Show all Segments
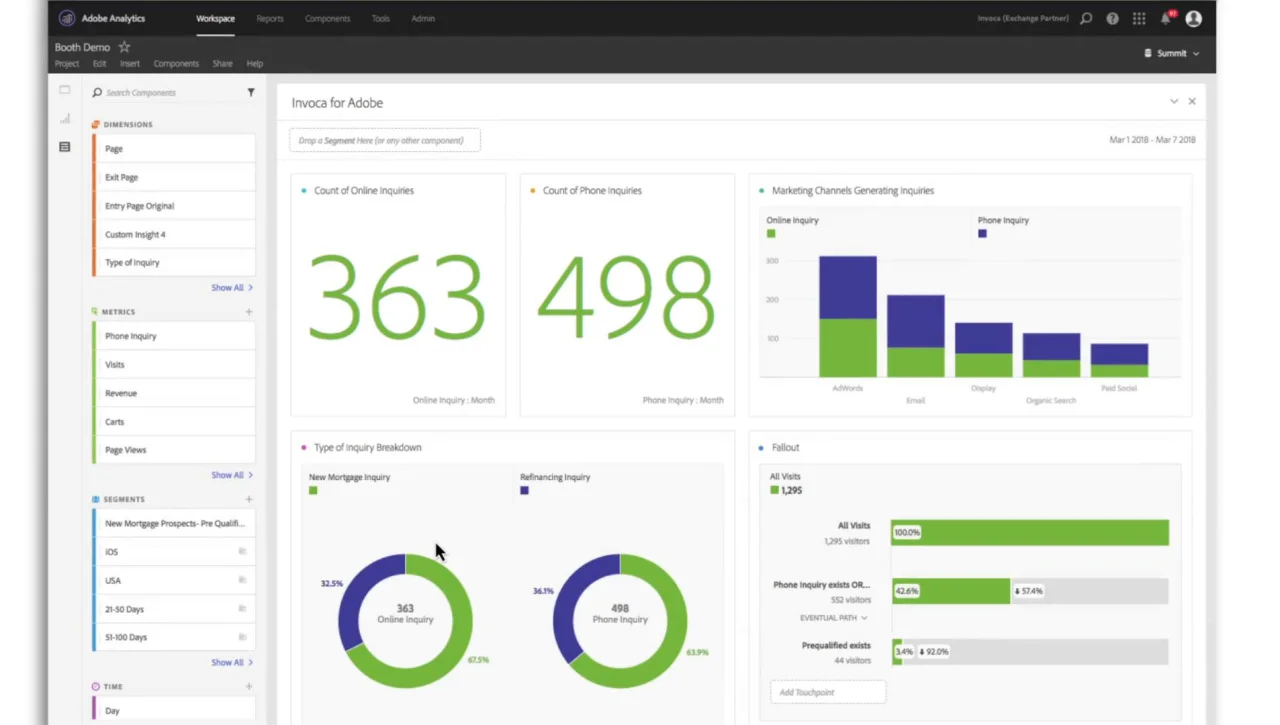The height and width of the screenshot is (725, 1280). coord(232,662)
